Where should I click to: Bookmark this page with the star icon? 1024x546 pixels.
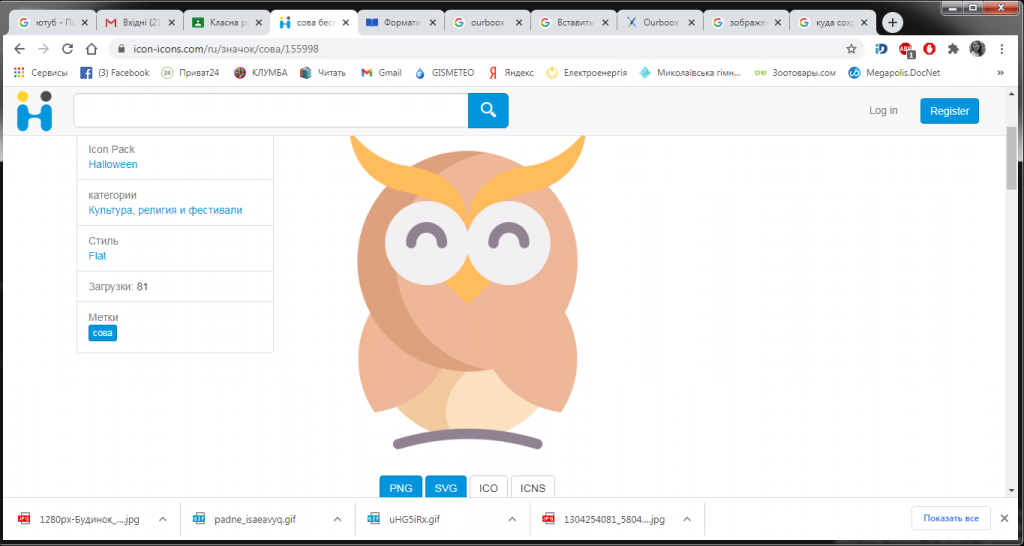851,49
